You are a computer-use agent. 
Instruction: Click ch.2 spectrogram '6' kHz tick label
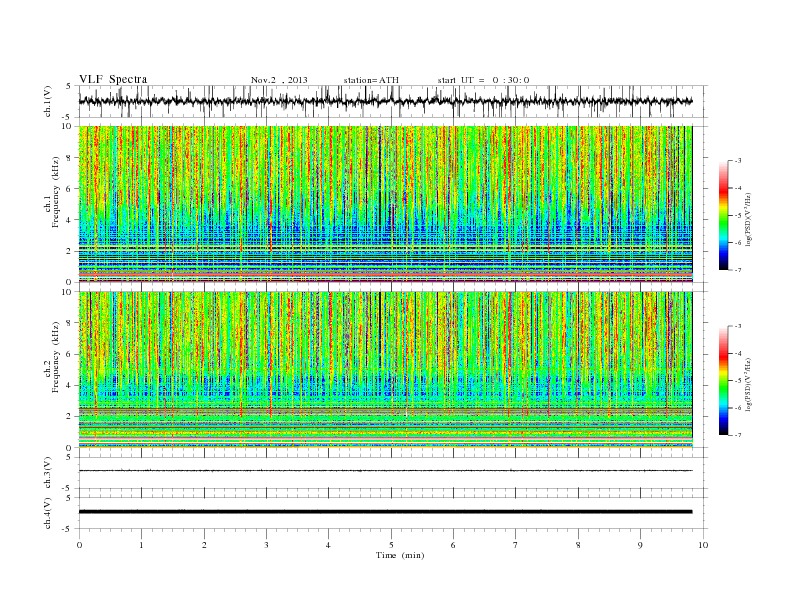(70, 354)
